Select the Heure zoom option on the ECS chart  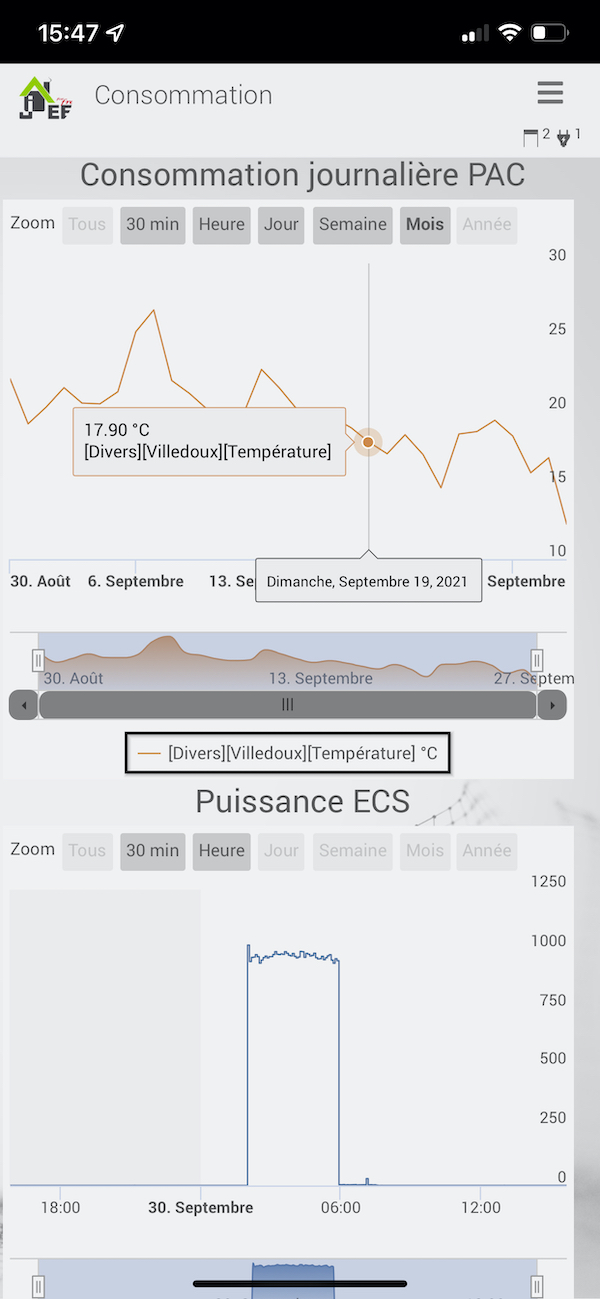(x=221, y=851)
